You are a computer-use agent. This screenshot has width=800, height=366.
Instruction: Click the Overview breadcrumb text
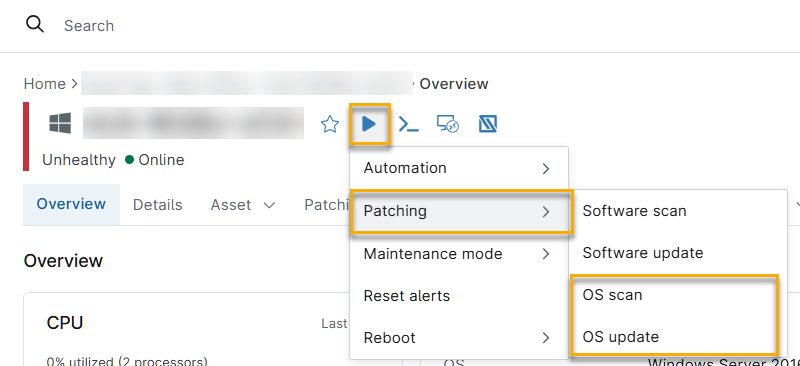point(454,84)
